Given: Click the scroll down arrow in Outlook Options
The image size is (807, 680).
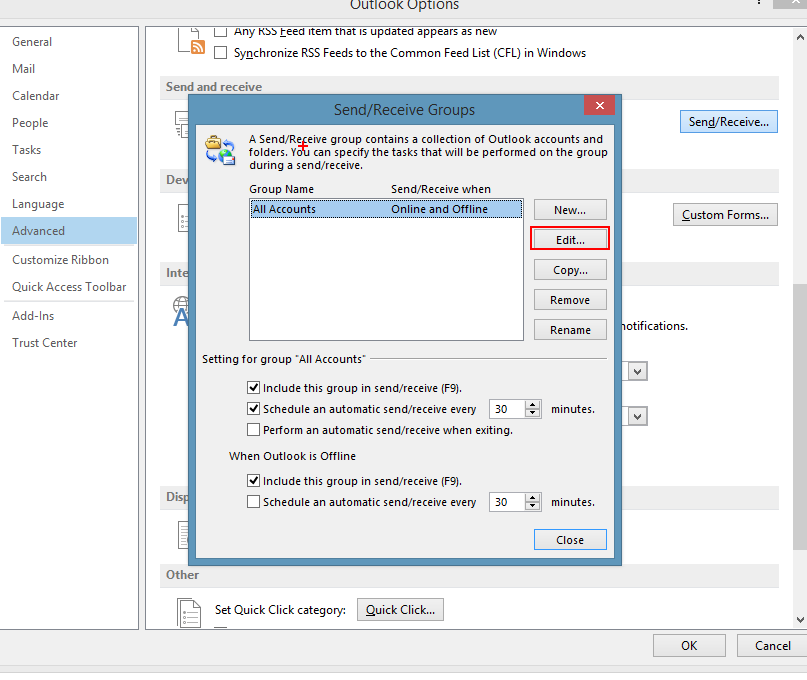Looking at the screenshot, I should tap(800, 620).
